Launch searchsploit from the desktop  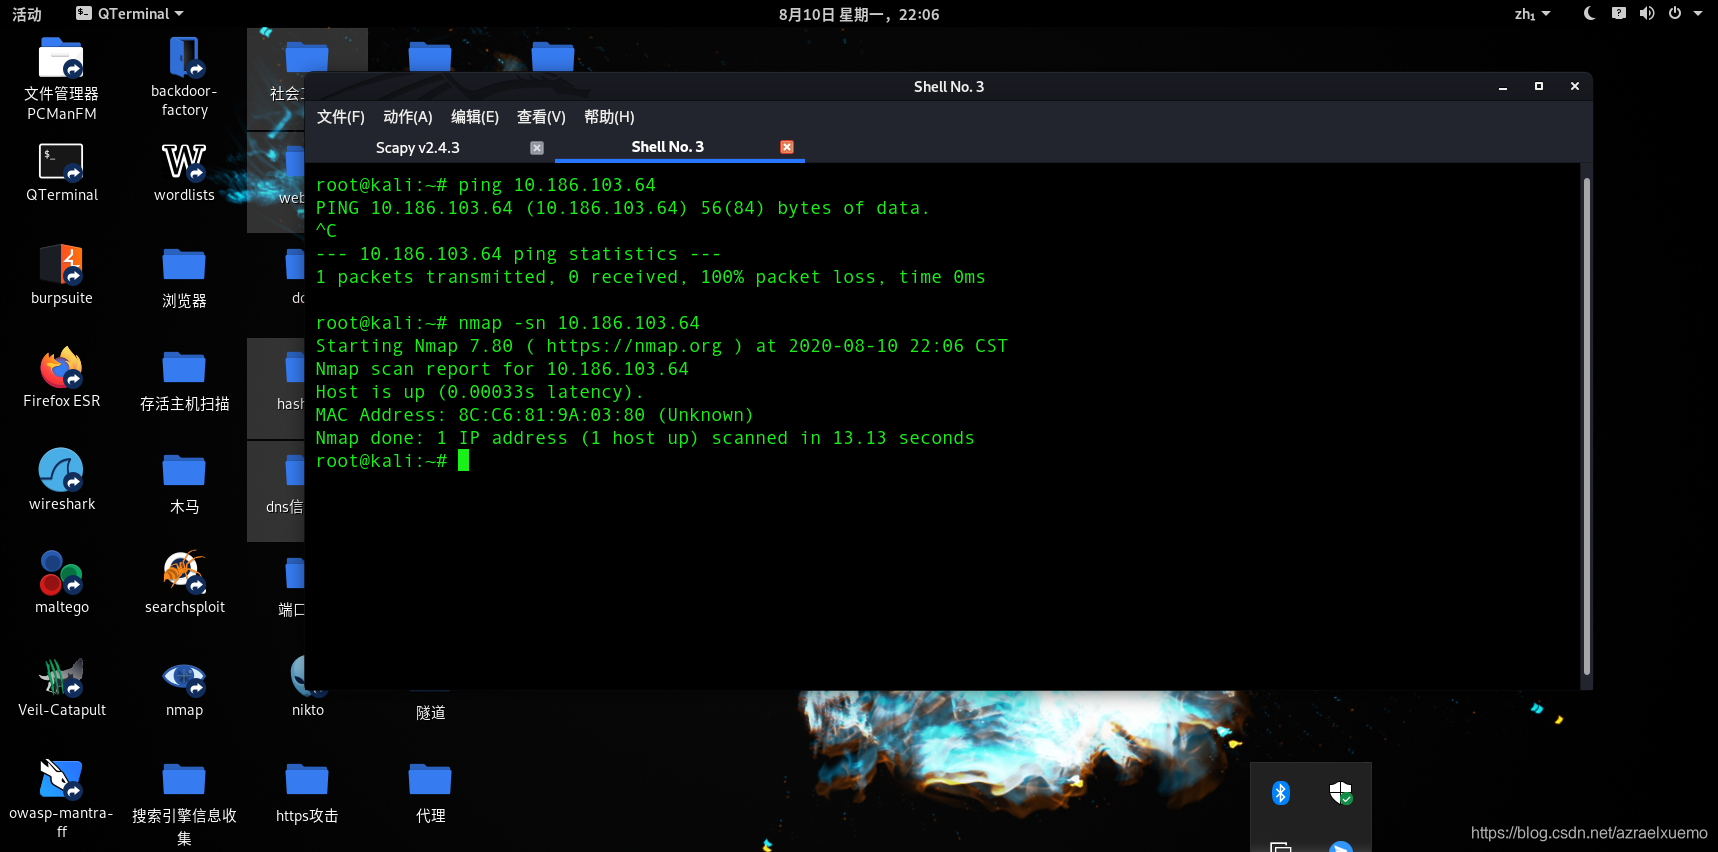[x=184, y=583]
